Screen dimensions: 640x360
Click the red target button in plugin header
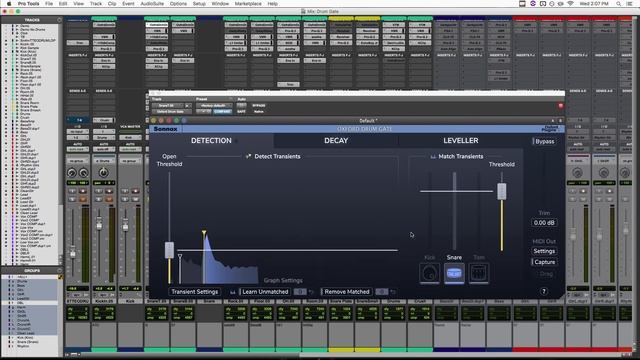[560, 106]
